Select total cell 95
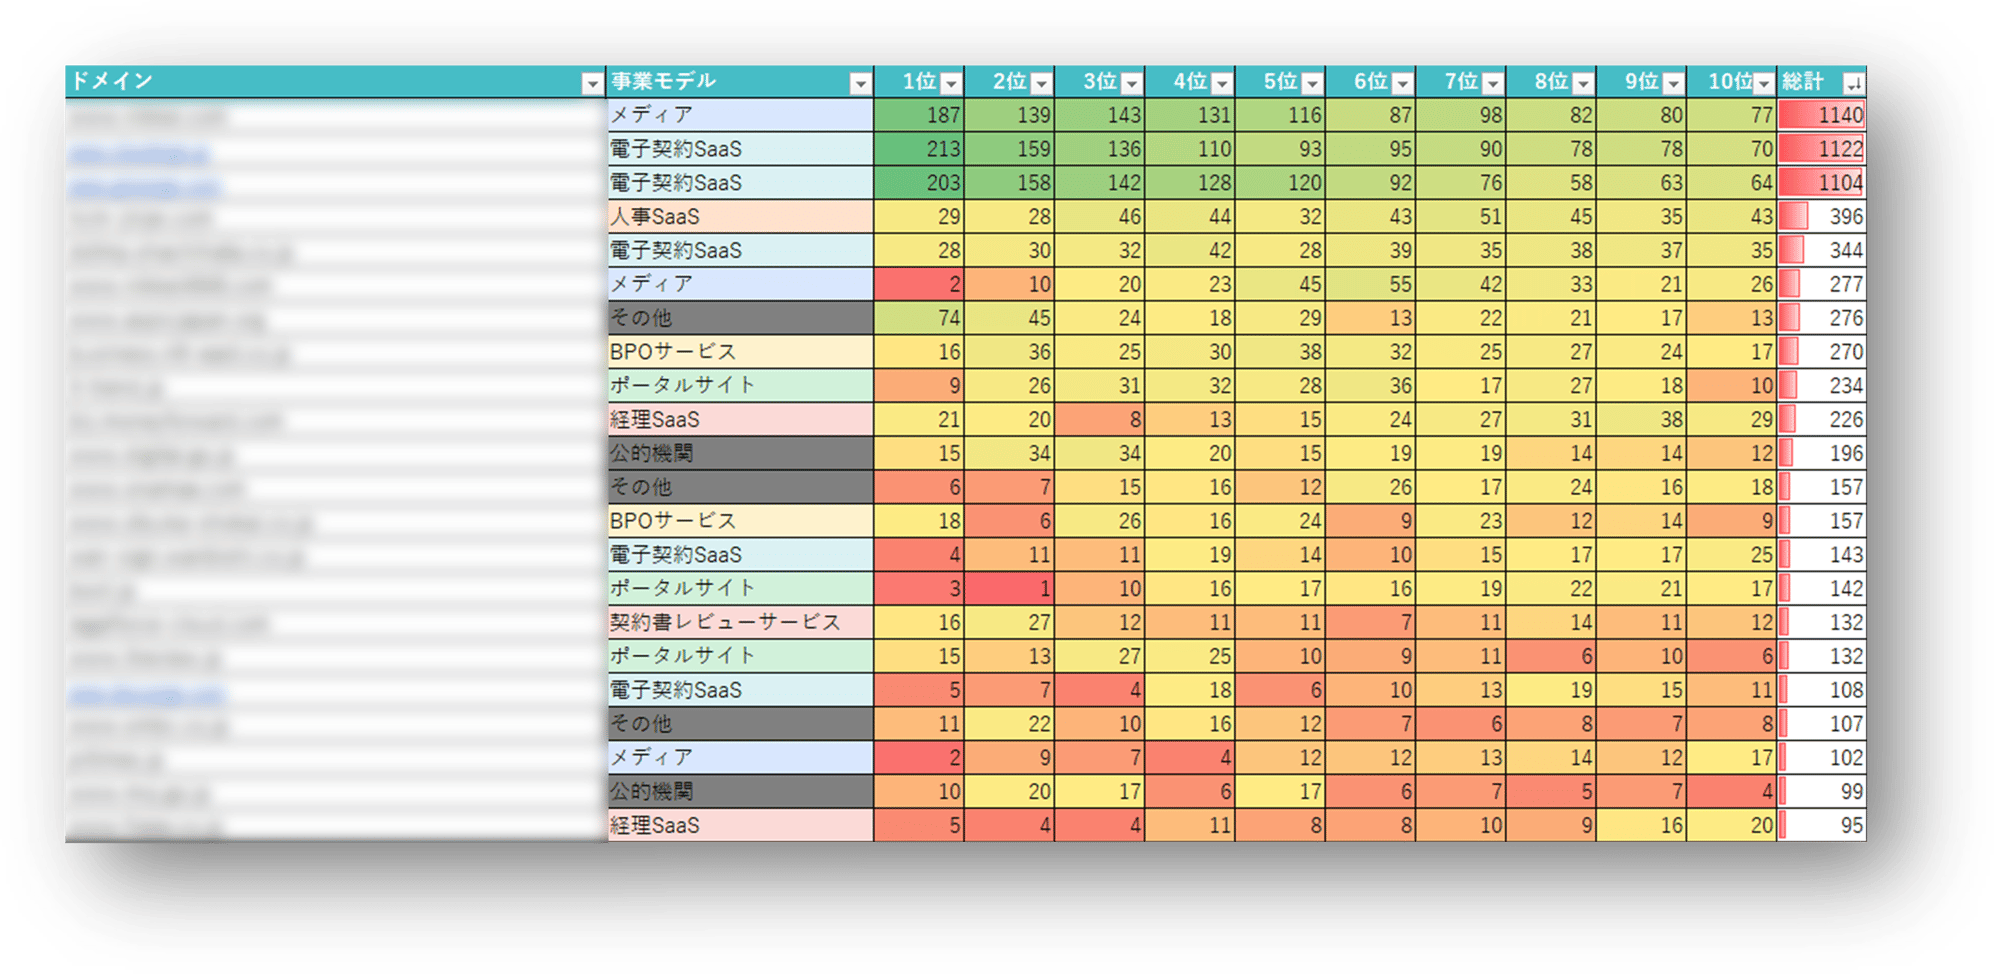The image size is (2000, 976). pyautogui.click(x=1822, y=826)
